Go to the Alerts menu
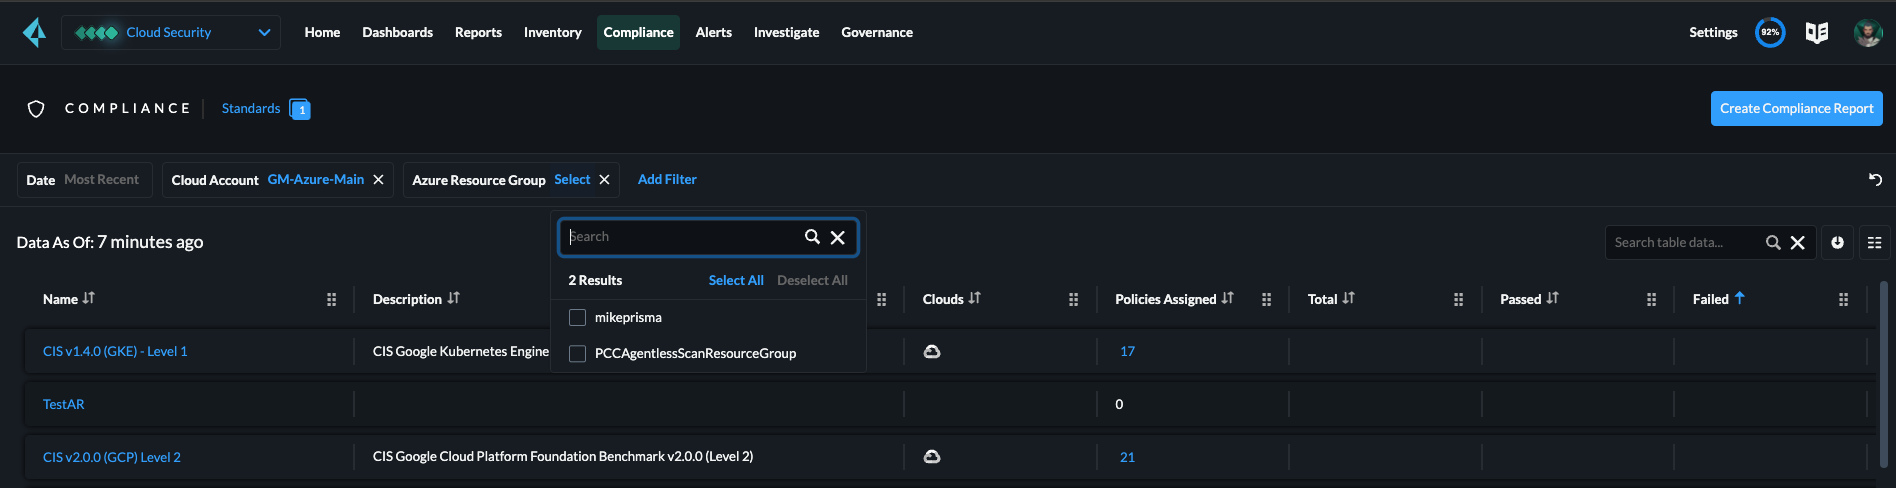This screenshot has width=1896, height=488. pos(713,33)
